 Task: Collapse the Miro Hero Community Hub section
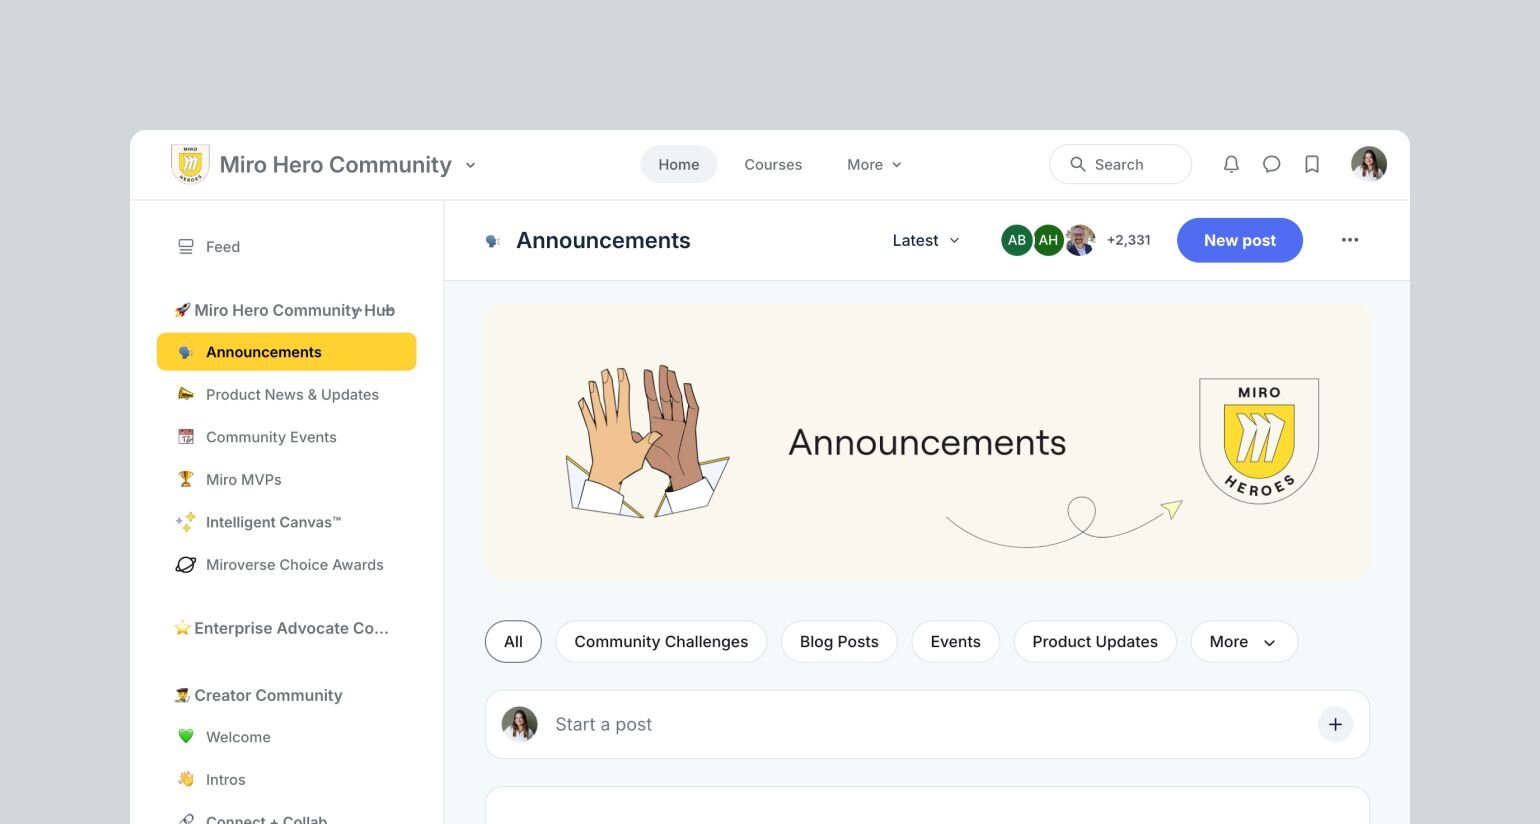click(x=284, y=310)
